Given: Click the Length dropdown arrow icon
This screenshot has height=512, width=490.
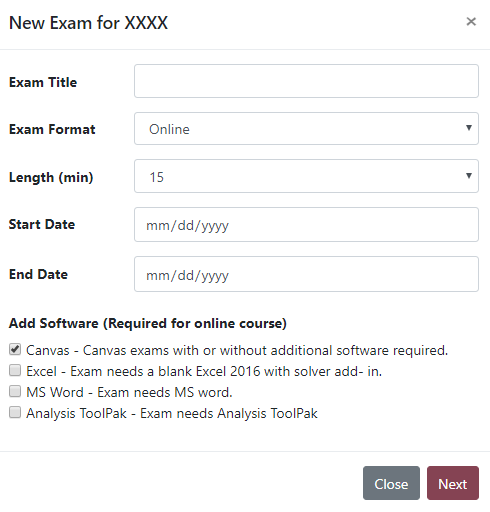Looking at the screenshot, I should point(469,176).
